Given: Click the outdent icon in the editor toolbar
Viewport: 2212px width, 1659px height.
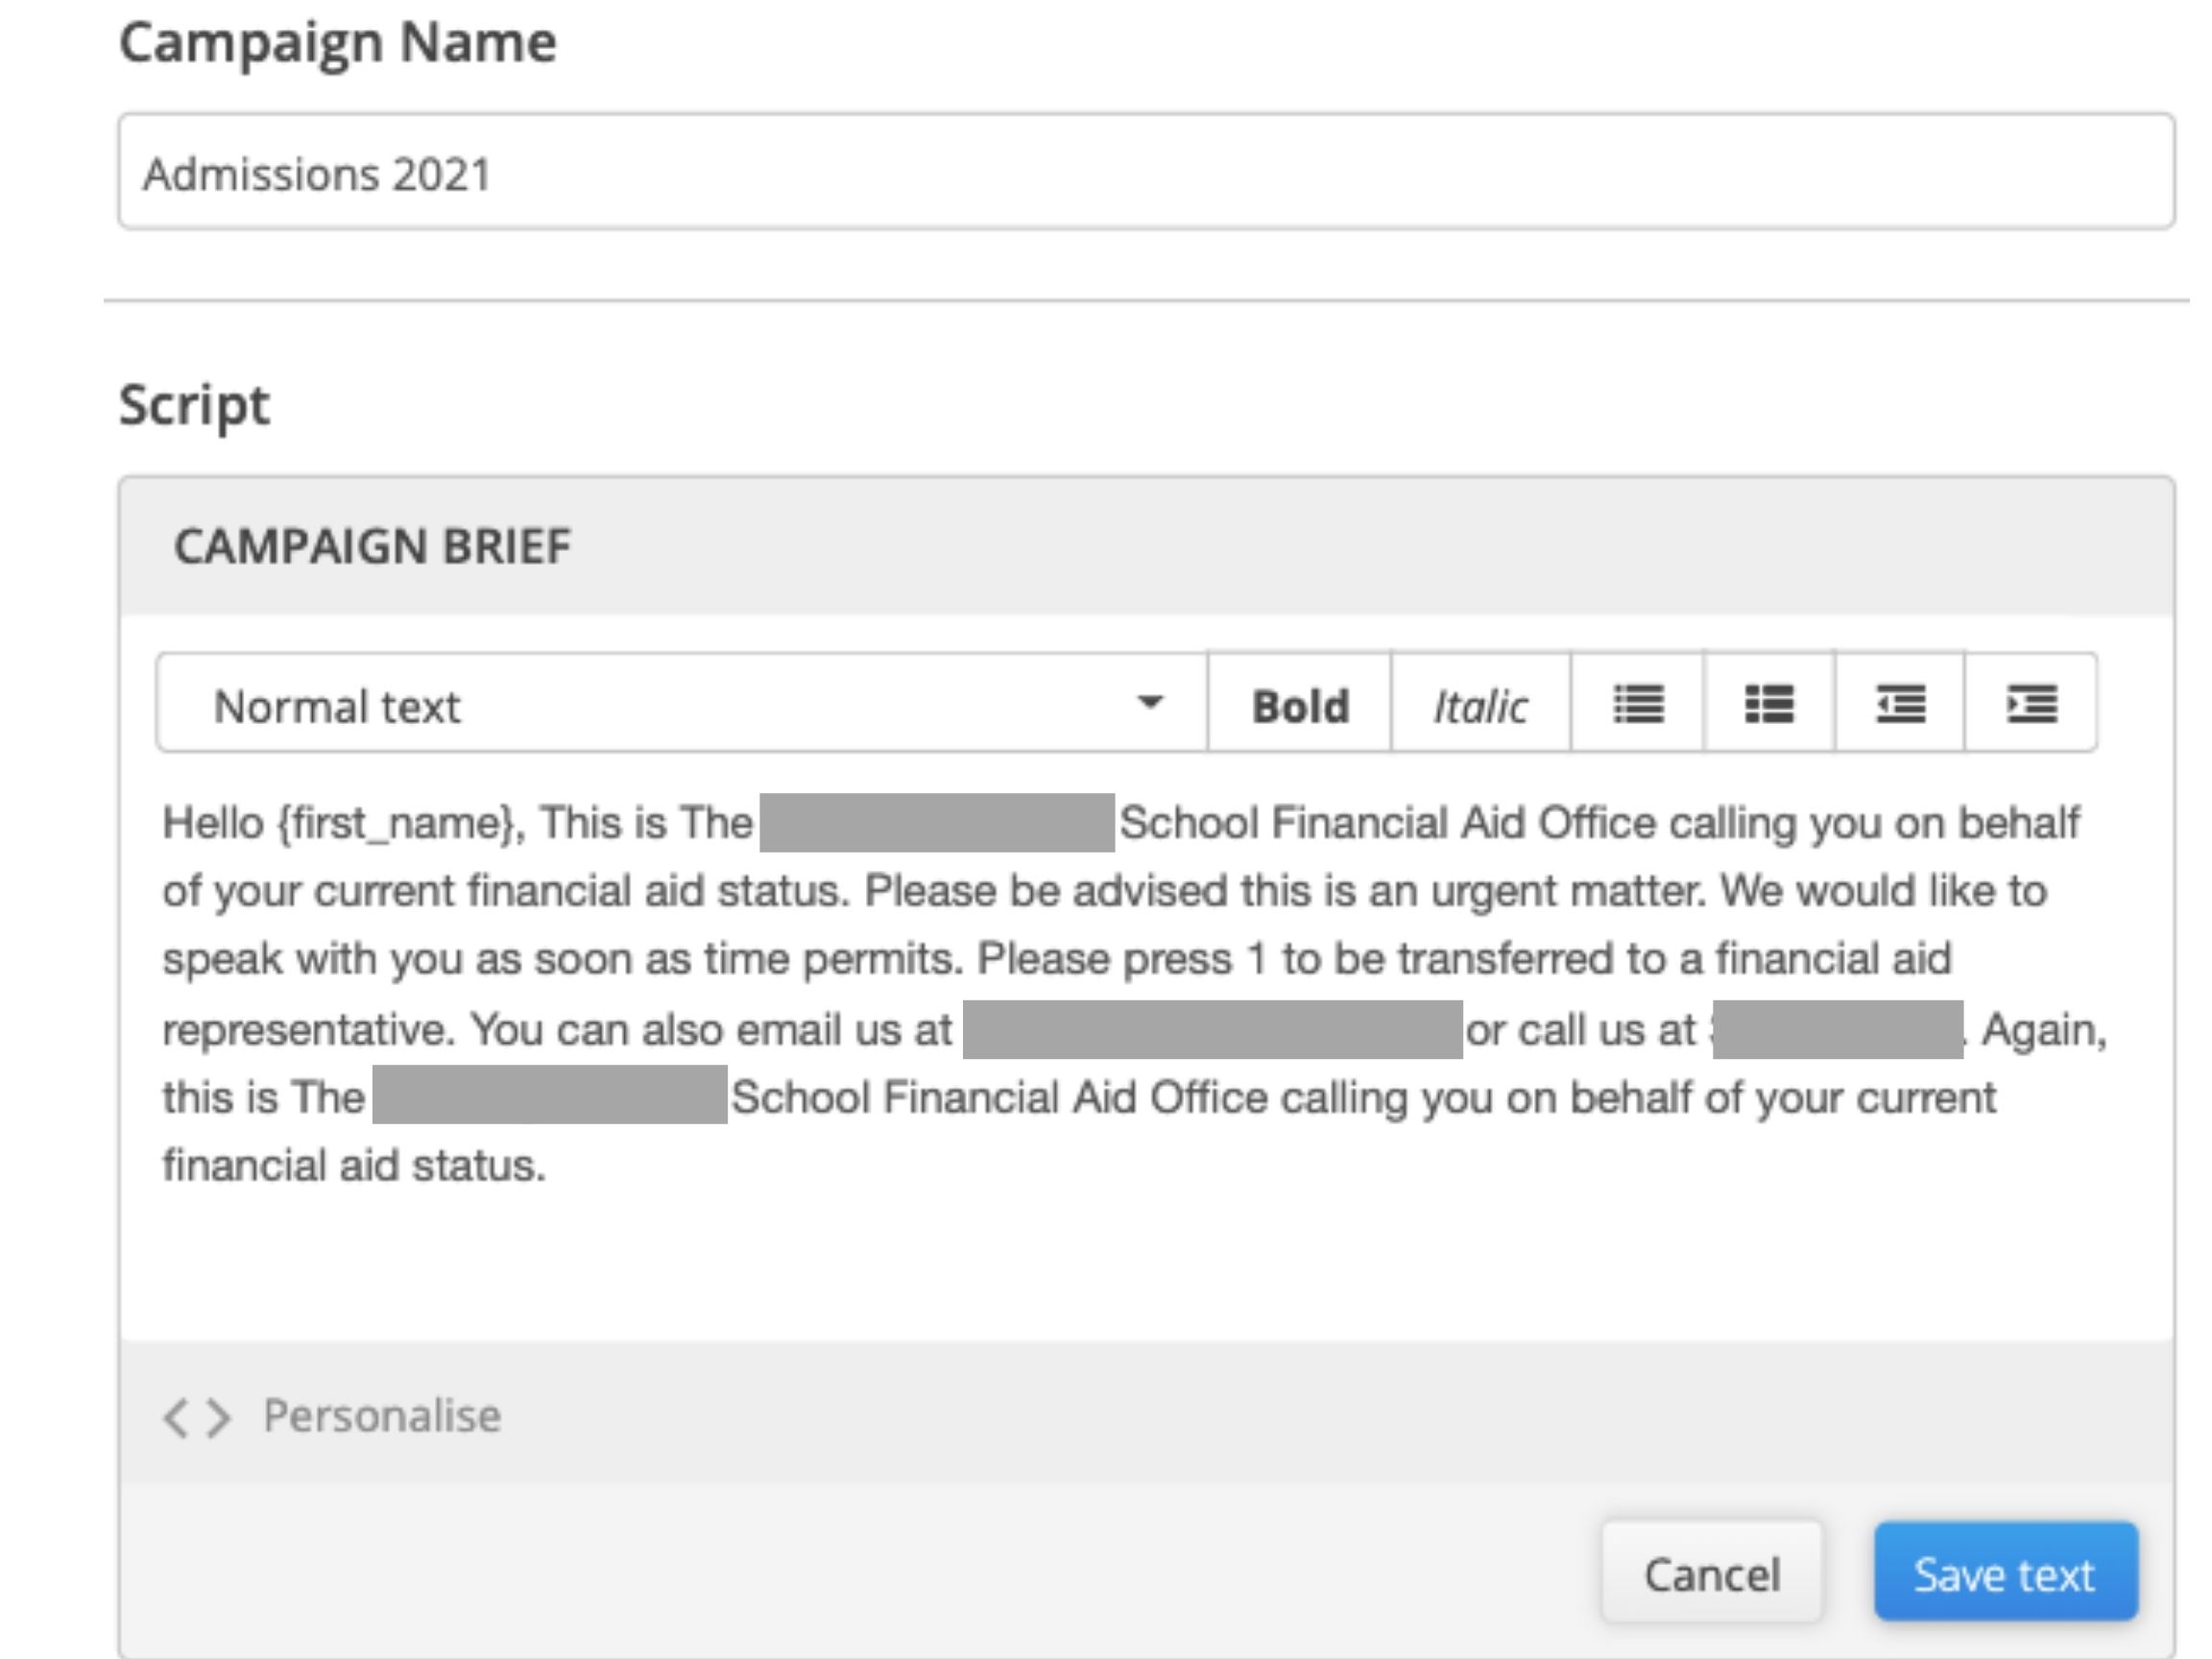Looking at the screenshot, I should (1900, 704).
